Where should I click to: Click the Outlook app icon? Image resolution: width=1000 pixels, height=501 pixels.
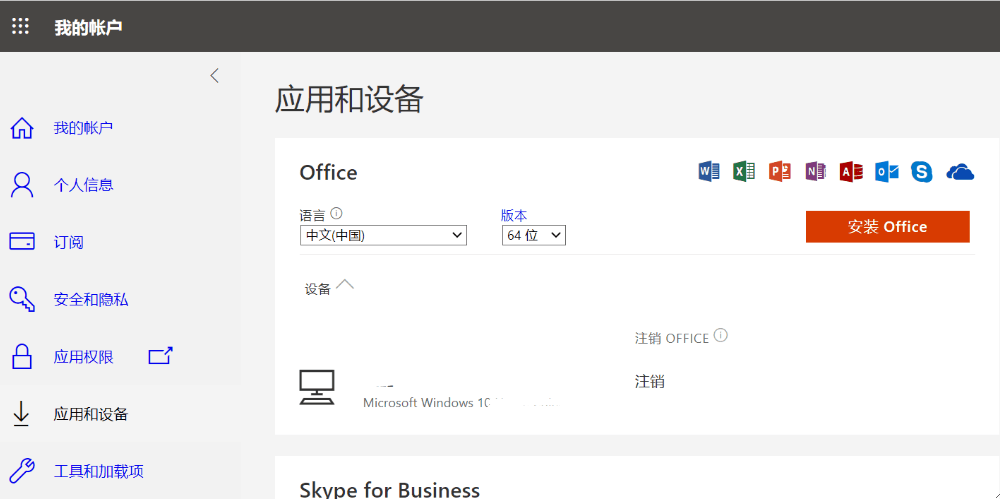click(886, 171)
